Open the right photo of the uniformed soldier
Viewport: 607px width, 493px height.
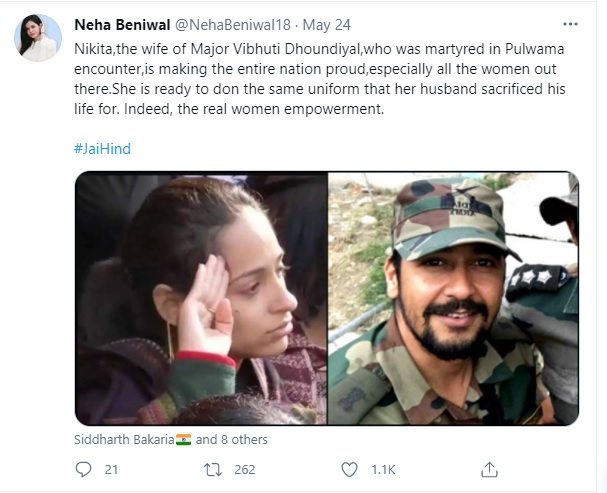pos(453,298)
